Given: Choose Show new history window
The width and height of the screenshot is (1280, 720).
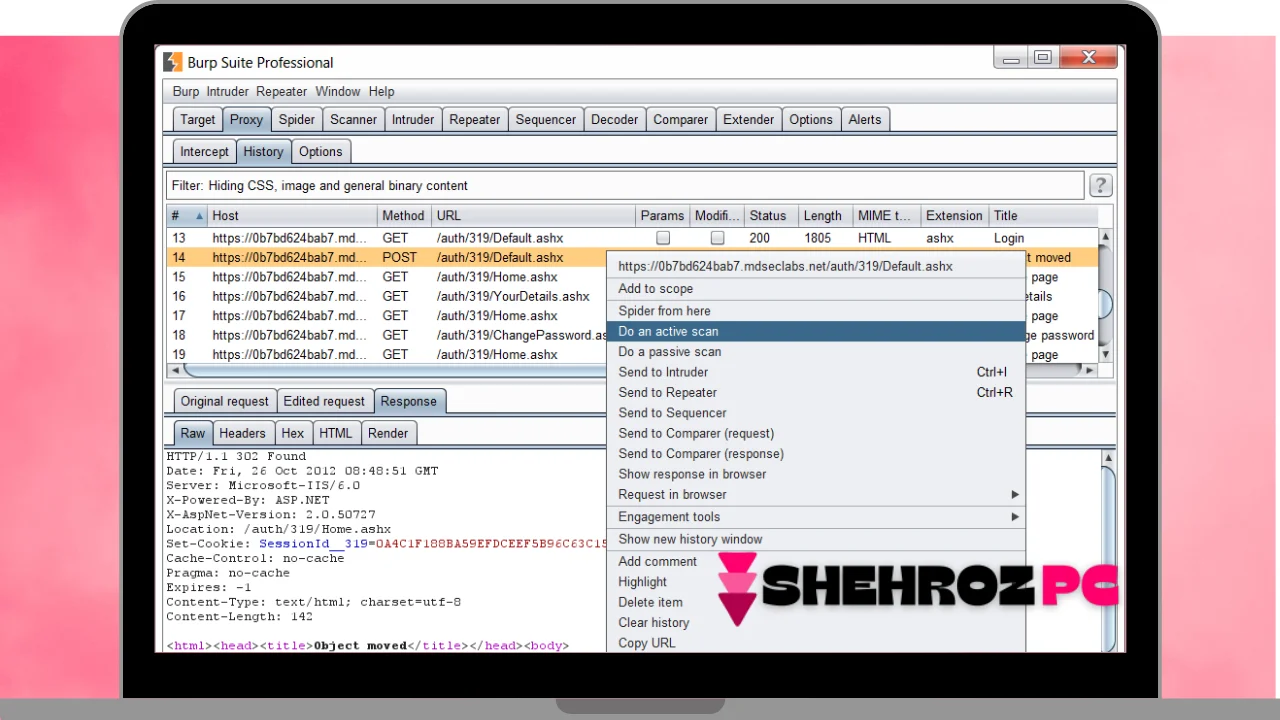Looking at the screenshot, I should click(816, 539).
